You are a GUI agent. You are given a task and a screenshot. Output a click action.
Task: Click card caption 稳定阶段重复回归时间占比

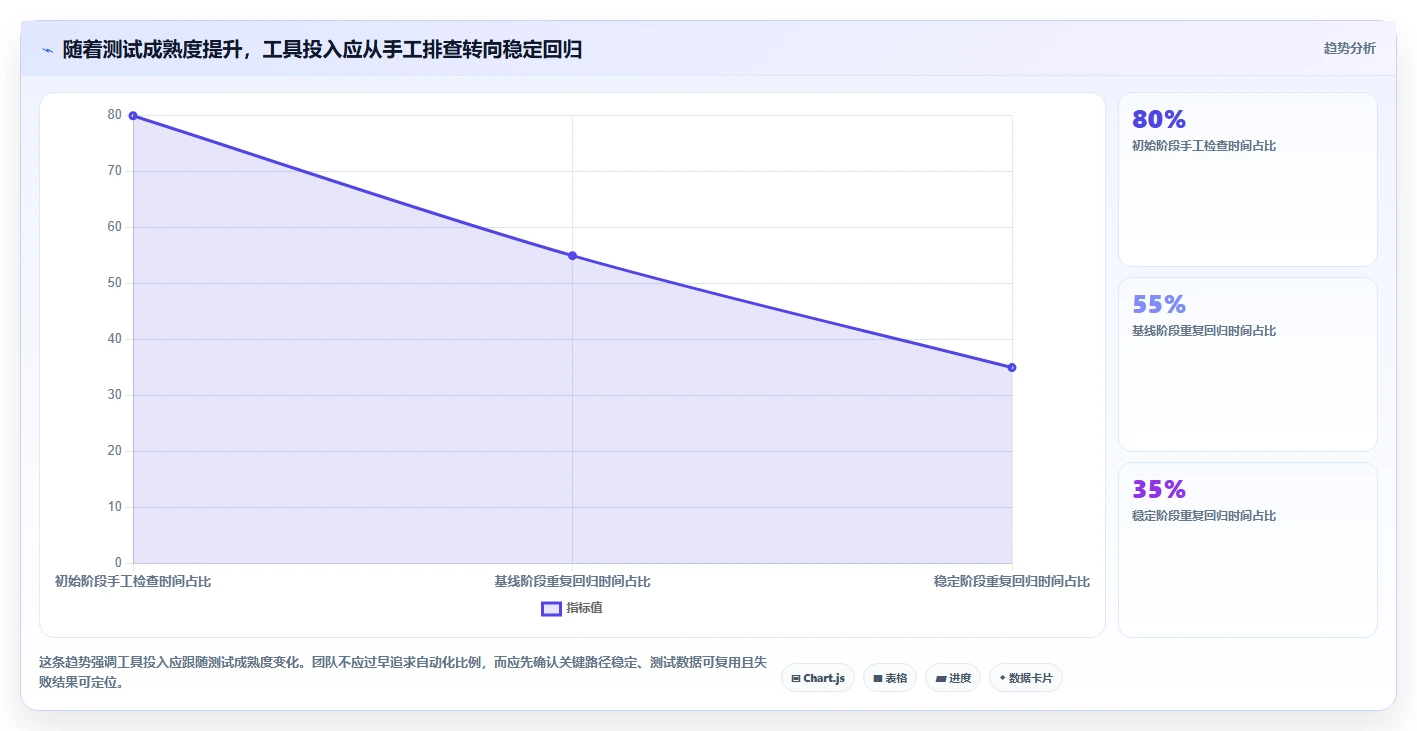(1204, 516)
